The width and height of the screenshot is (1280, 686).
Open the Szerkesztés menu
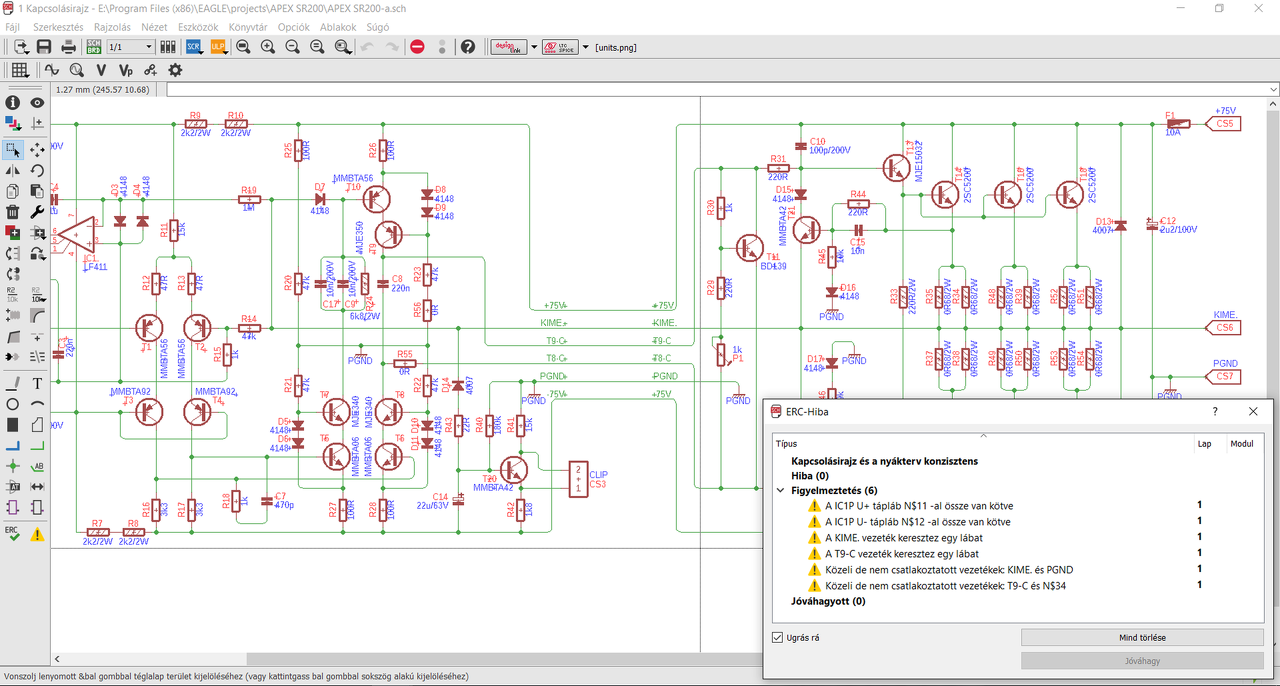pos(58,27)
